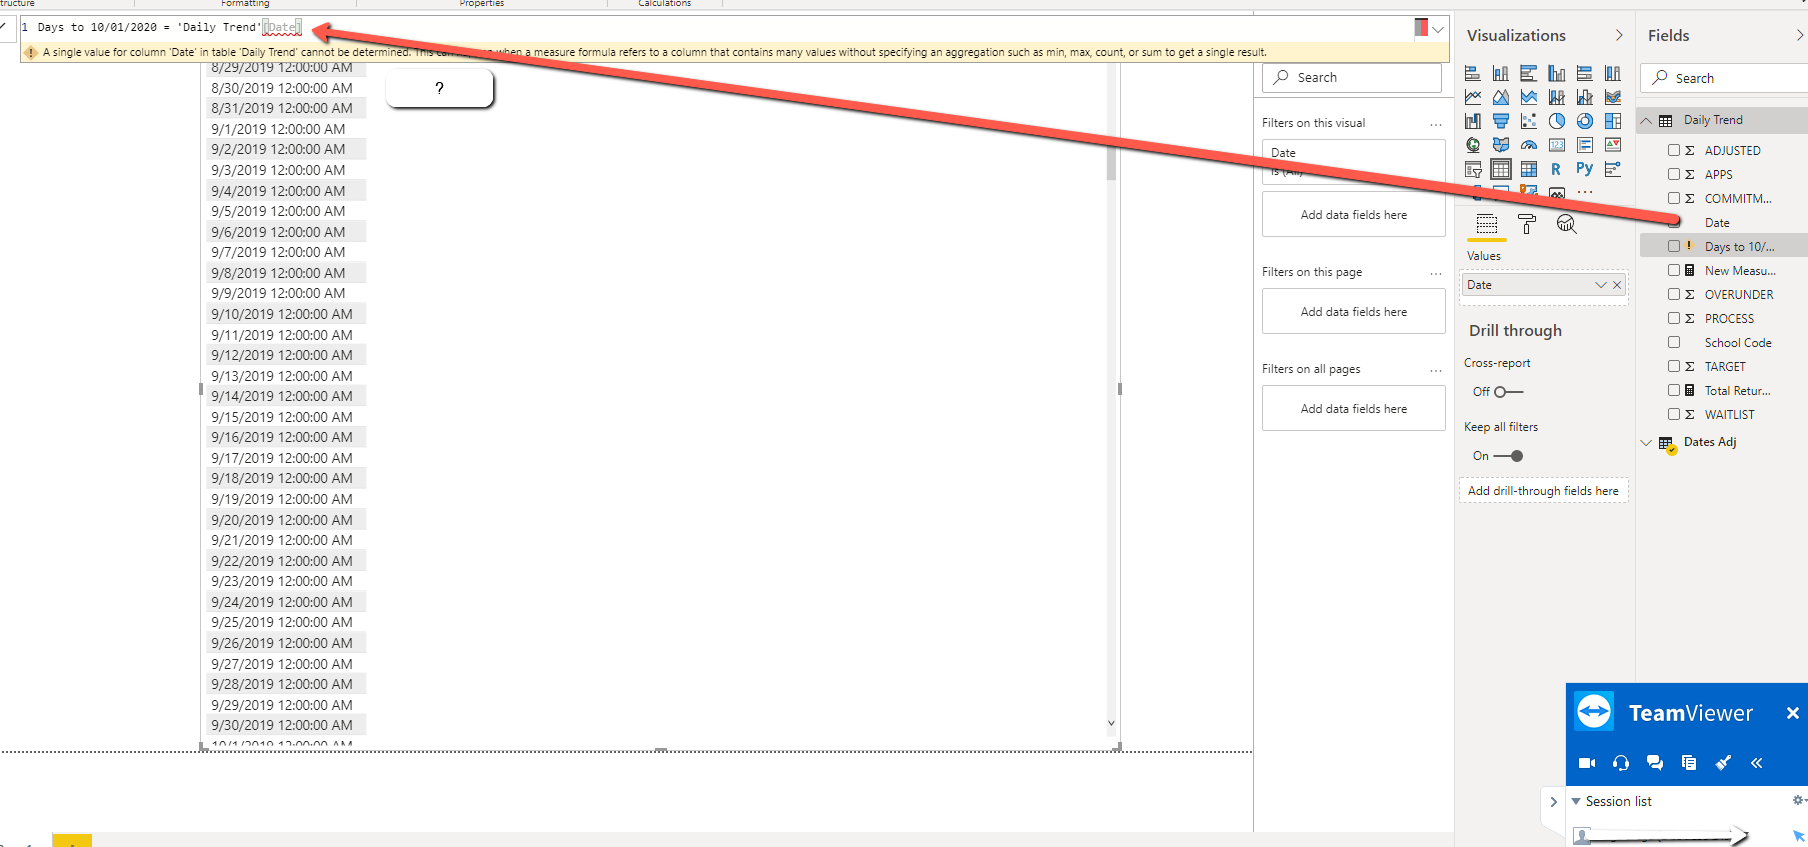The image size is (1808, 847).
Task: Expand the Dates Adj table
Action: (x=1646, y=442)
